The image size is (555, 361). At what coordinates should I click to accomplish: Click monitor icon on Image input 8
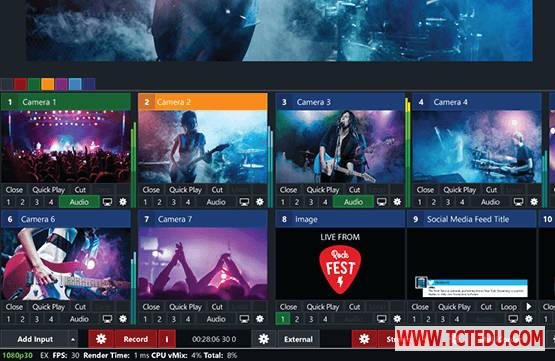382,319
